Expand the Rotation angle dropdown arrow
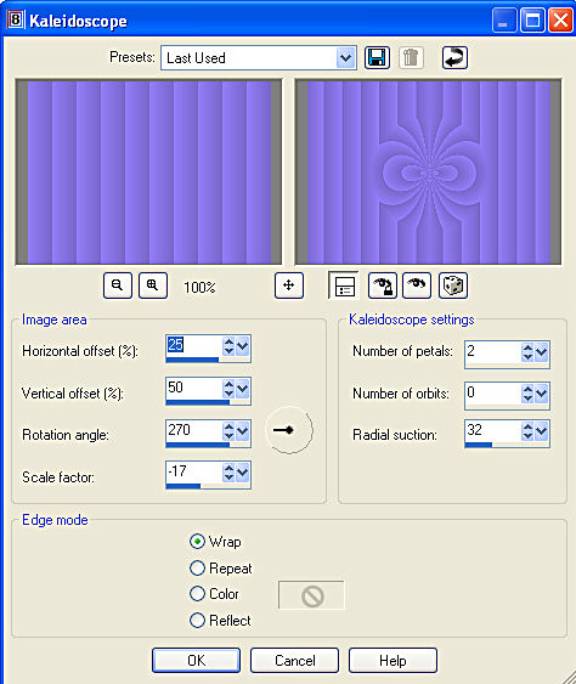 click(x=243, y=431)
